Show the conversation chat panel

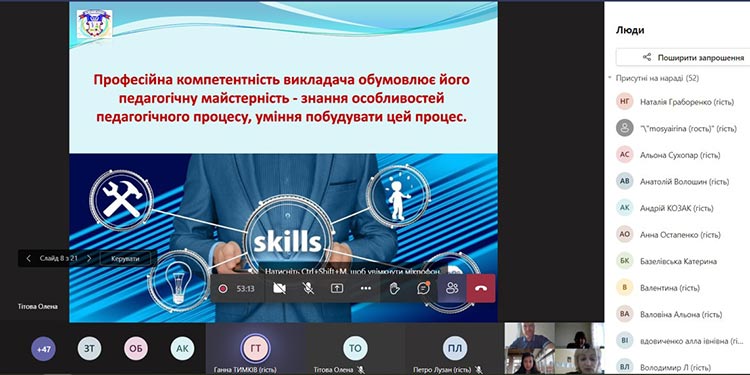click(423, 288)
